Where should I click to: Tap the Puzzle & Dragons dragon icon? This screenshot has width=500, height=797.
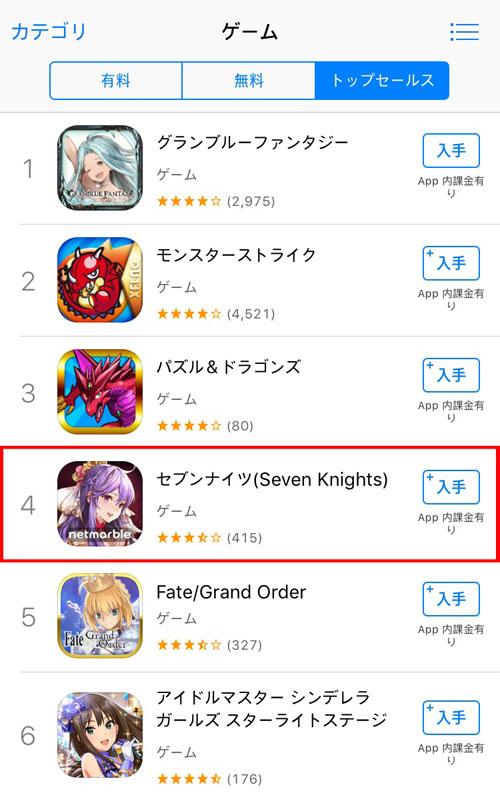click(x=100, y=392)
